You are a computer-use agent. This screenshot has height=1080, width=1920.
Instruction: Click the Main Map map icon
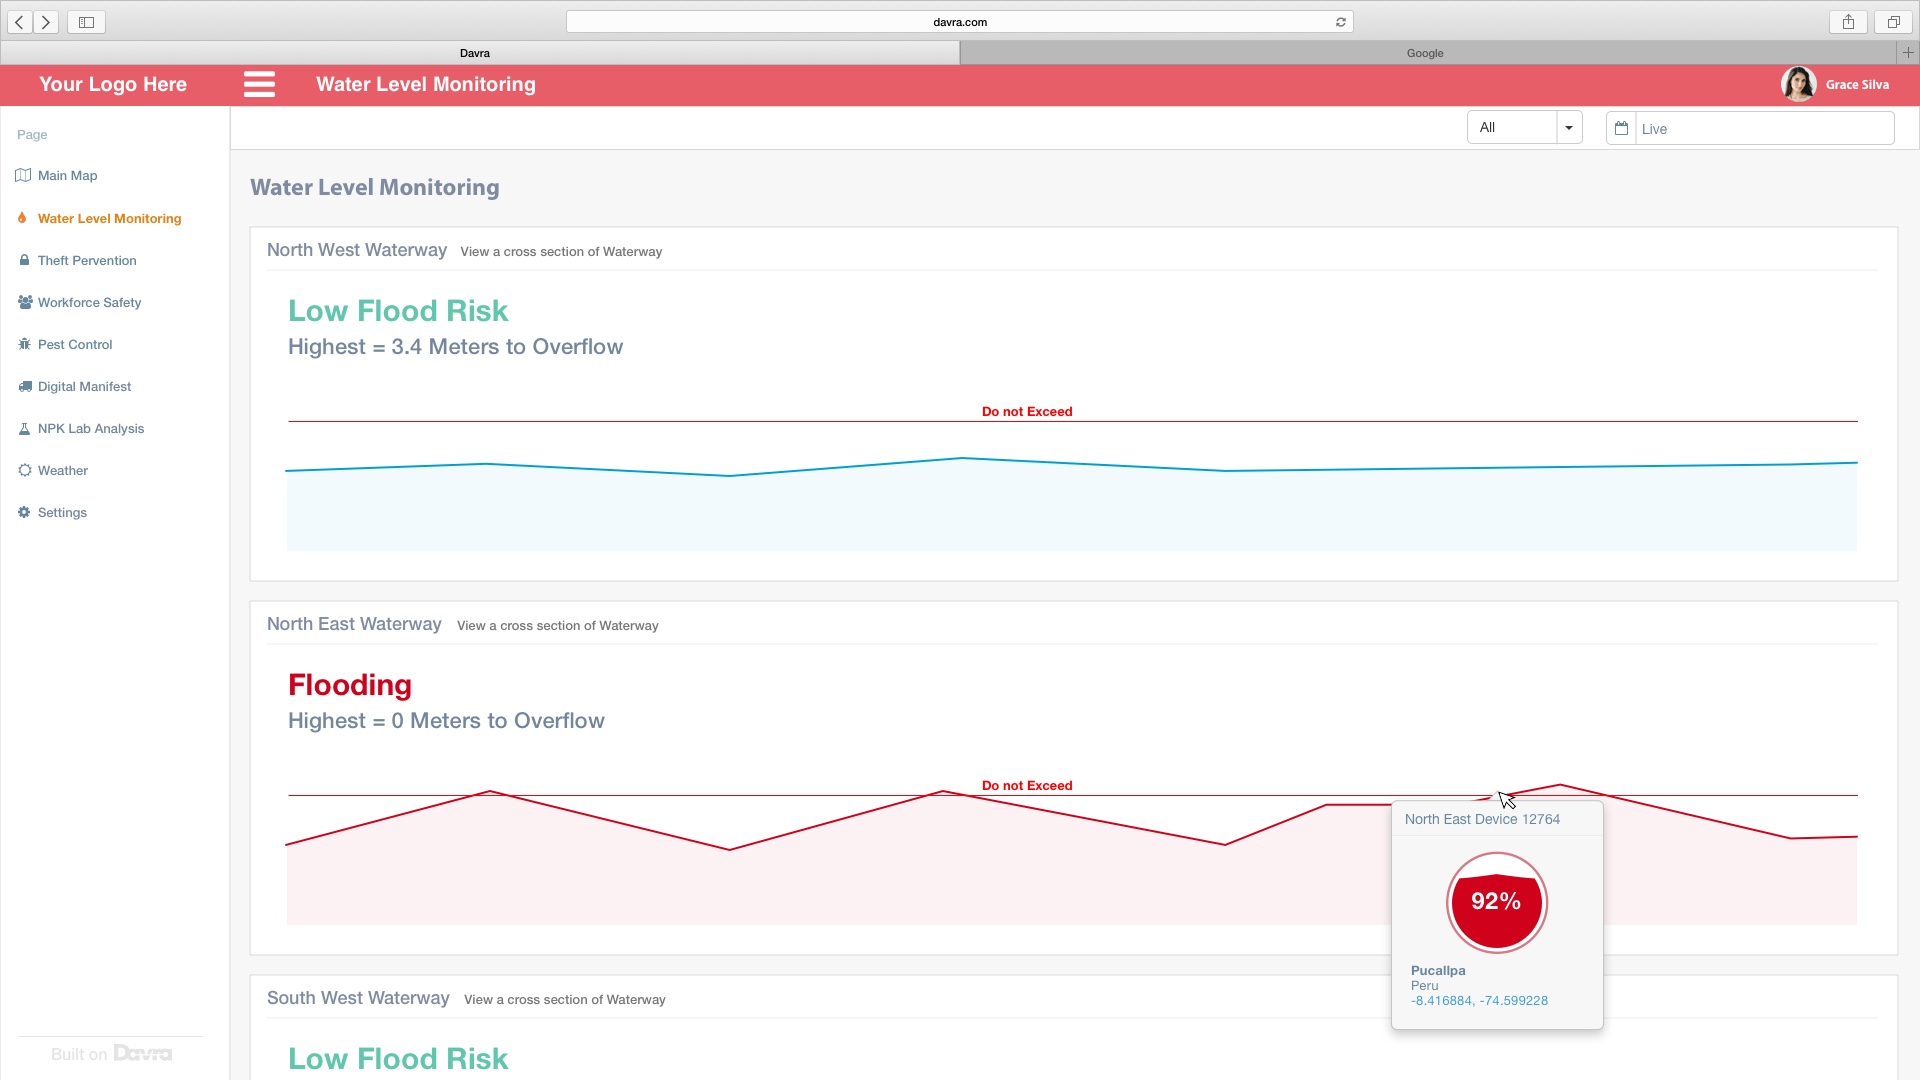click(23, 175)
